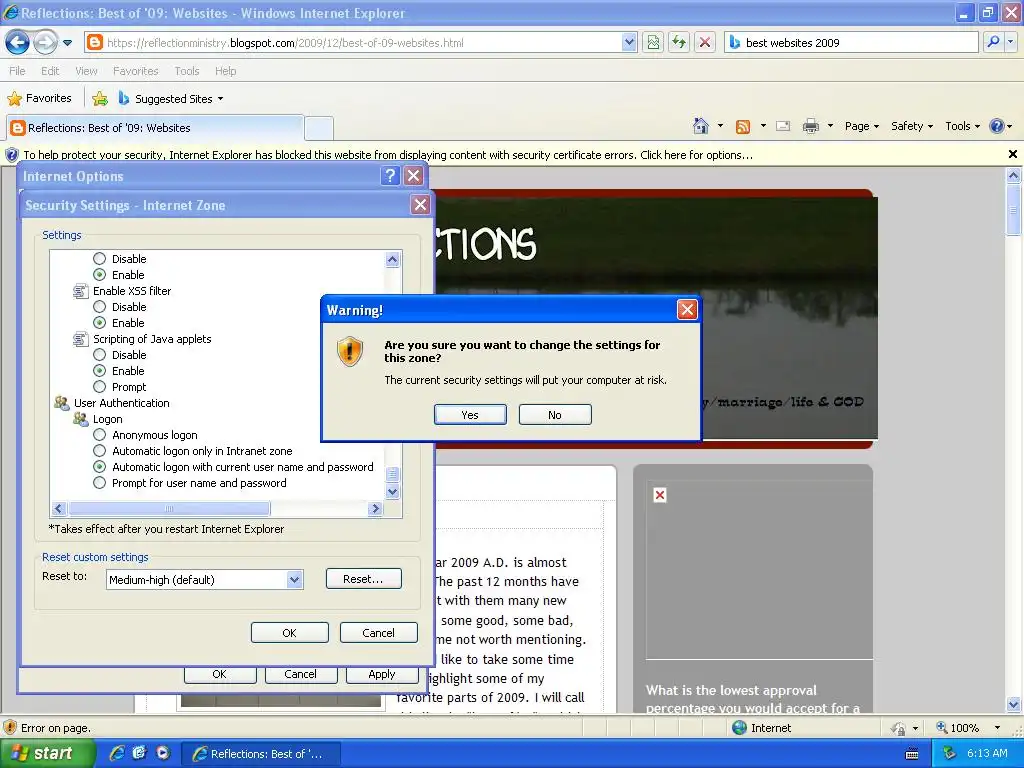Viewport: 1024px width, 768px height.
Task: Click Internet Options help question button
Action: click(x=390, y=176)
